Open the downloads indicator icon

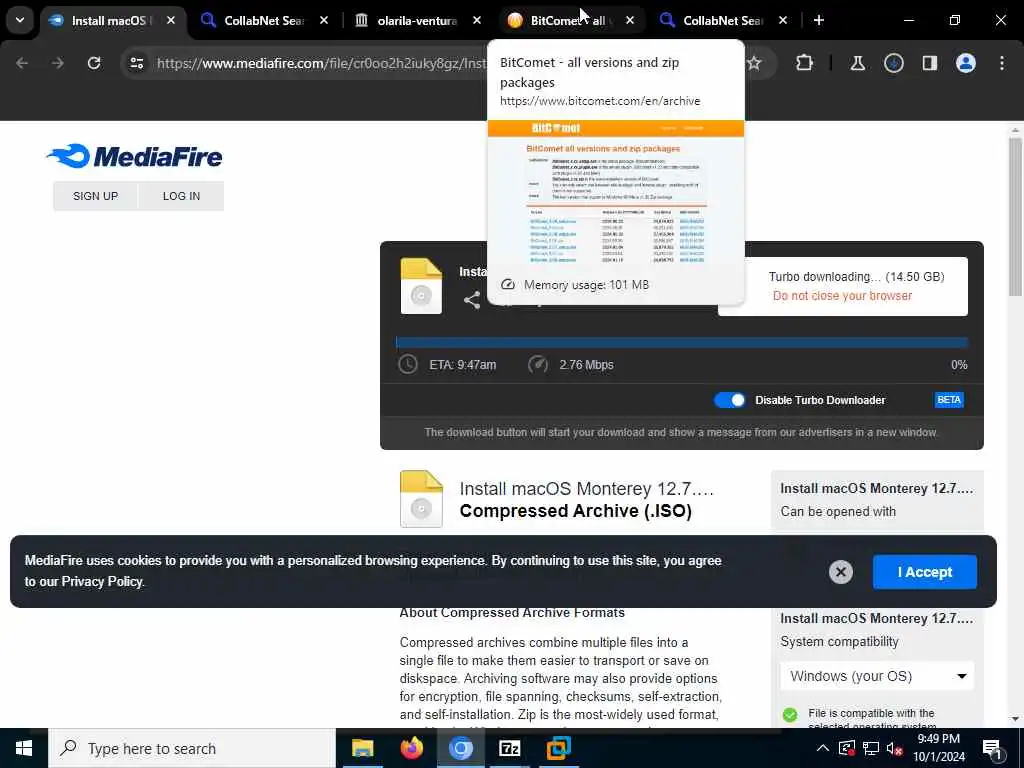[x=893, y=63]
